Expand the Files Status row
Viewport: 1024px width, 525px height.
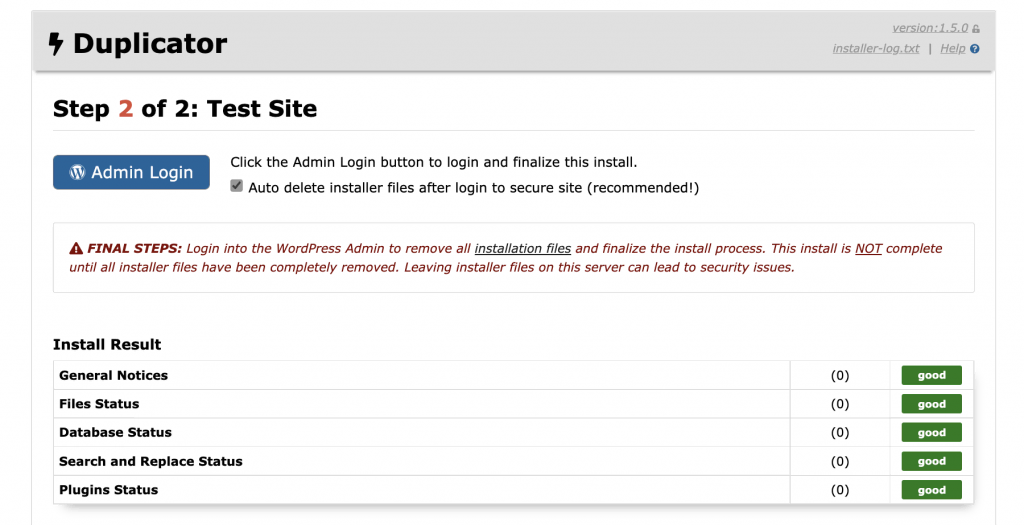click(99, 404)
